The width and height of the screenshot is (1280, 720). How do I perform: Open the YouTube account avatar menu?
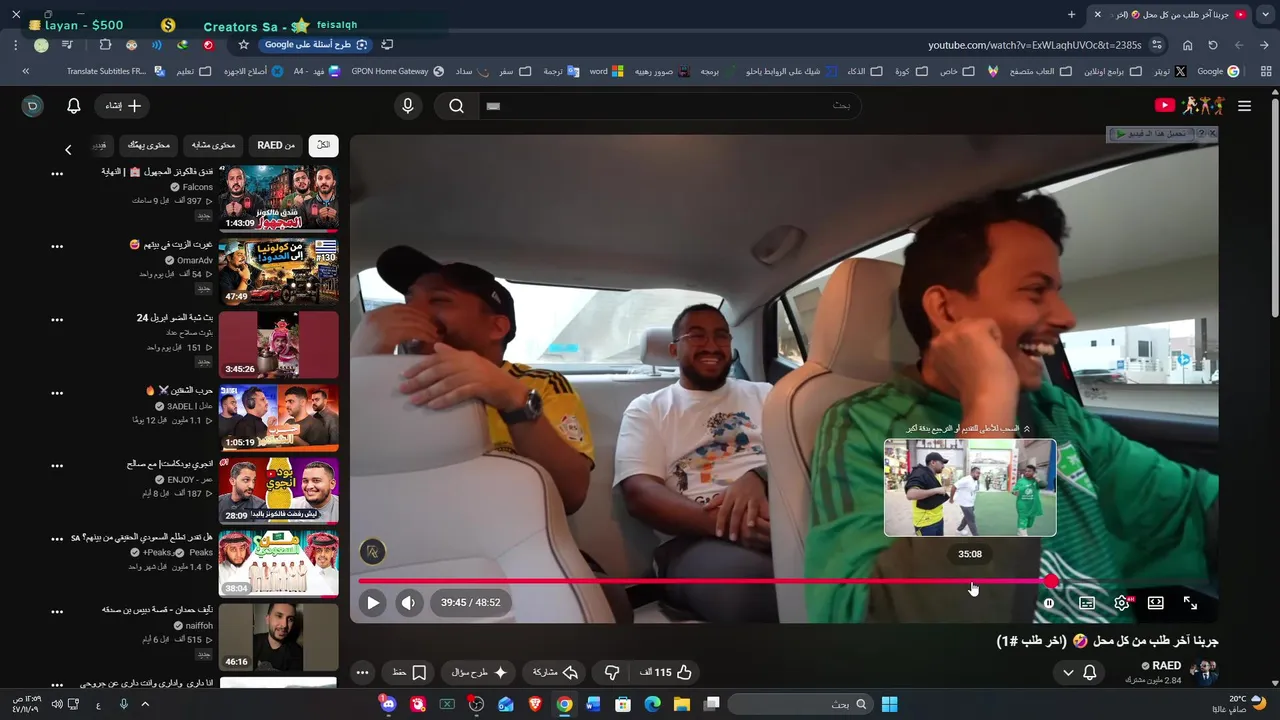(33, 106)
